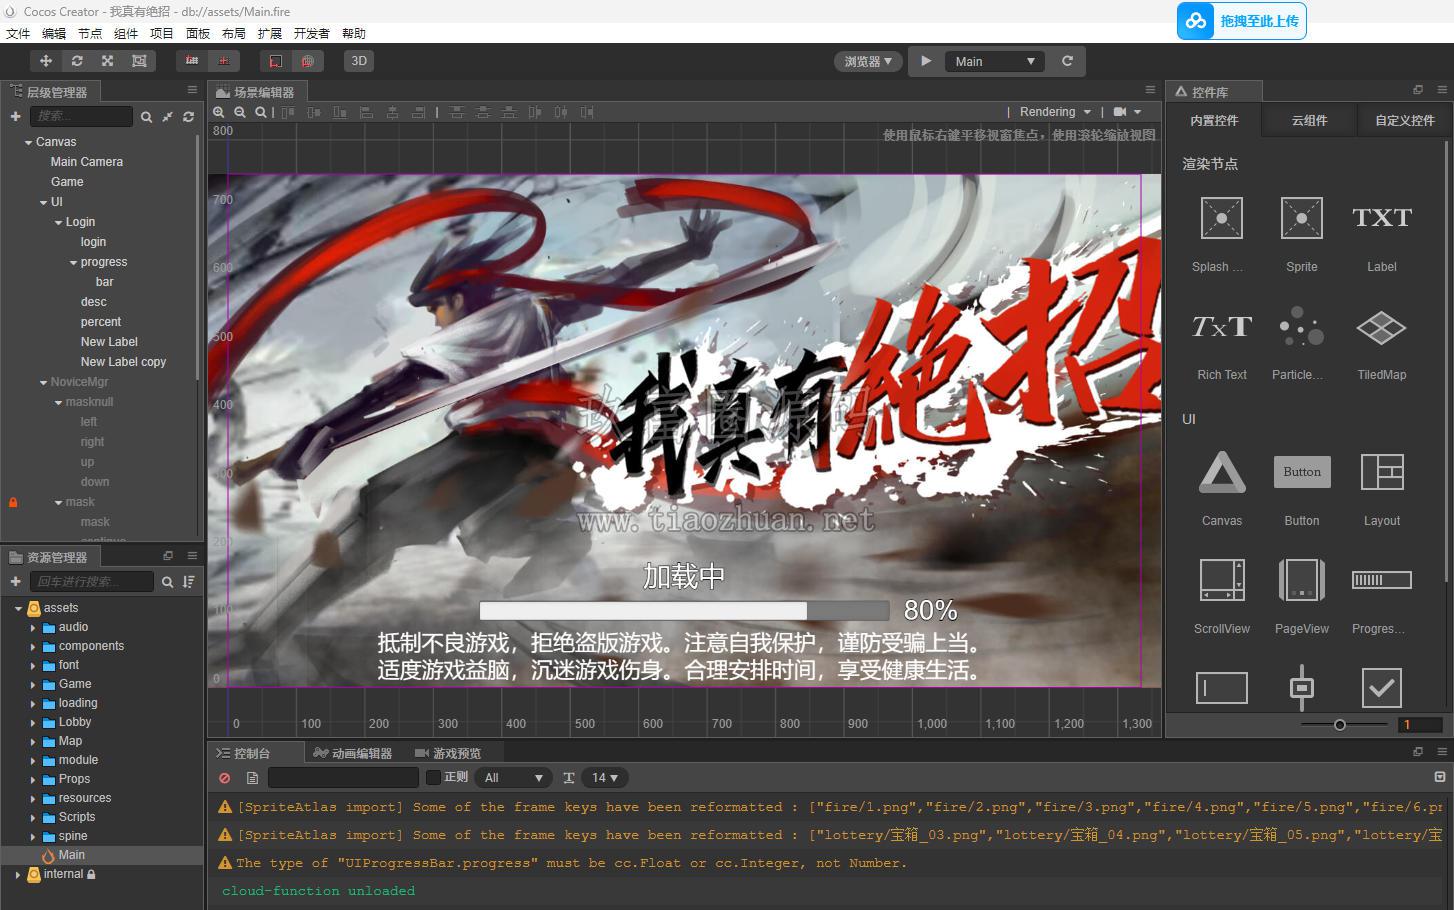Toggle the console collapse option icon

(x=1440, y=777)
